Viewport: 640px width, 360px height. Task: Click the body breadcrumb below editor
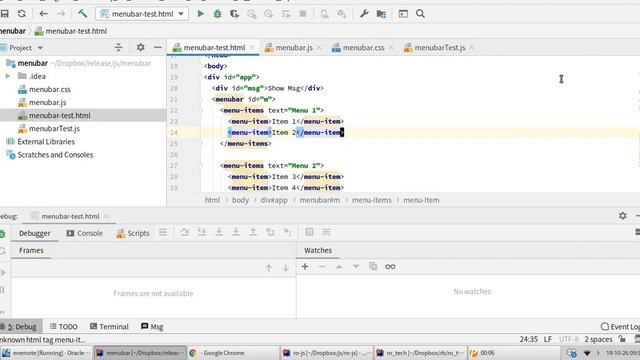240,200
